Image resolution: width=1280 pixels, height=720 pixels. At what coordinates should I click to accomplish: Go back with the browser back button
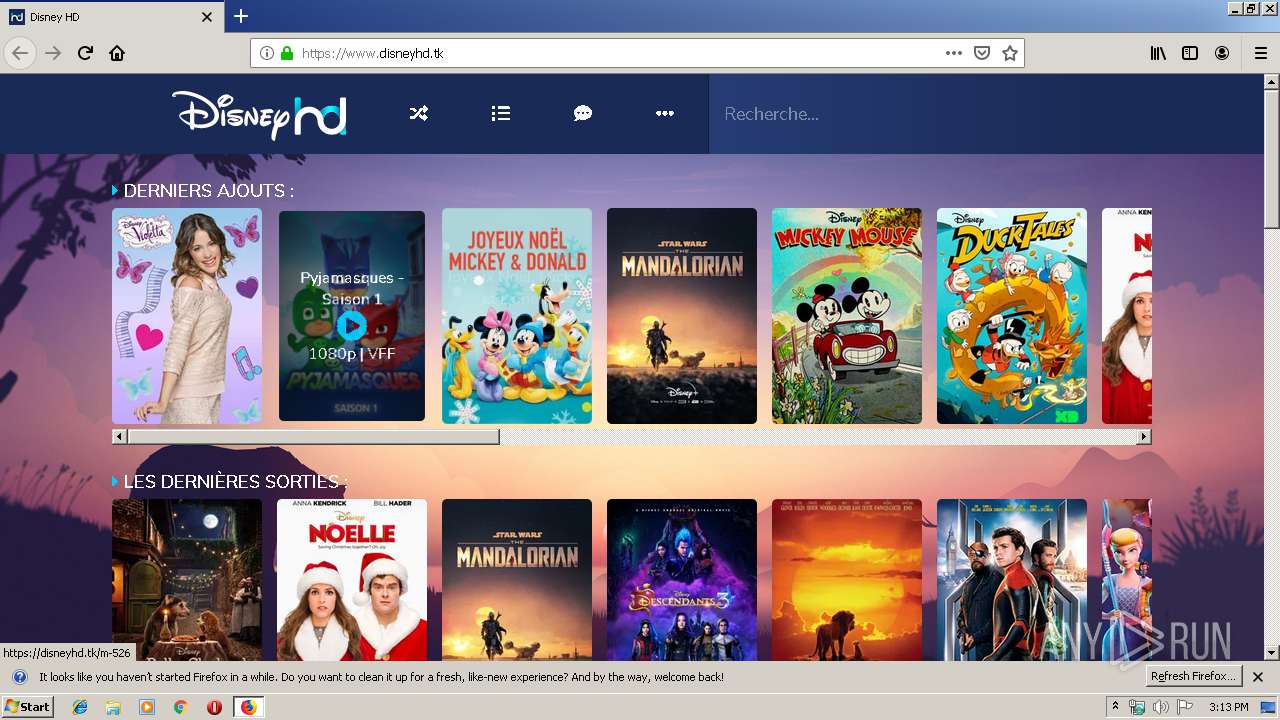21,53
